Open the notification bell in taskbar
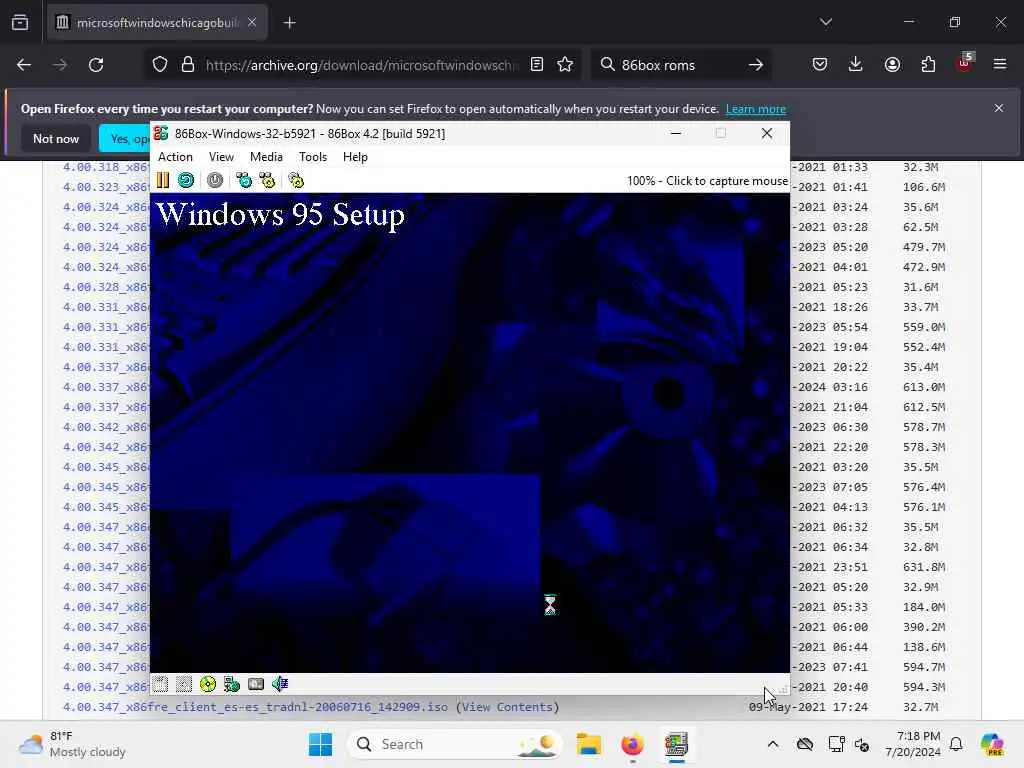 coord(956,744)
